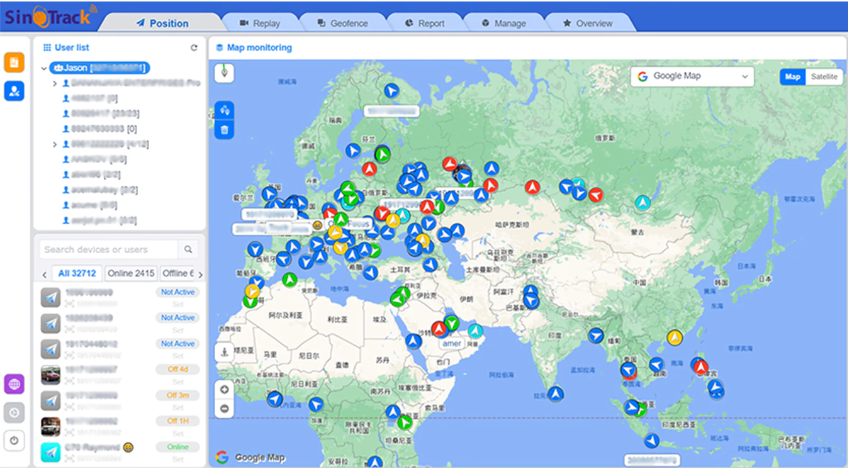The width and height of the screenshot is (848, 468).
Task: Click the download icon on map
Action: click(224, 353)
